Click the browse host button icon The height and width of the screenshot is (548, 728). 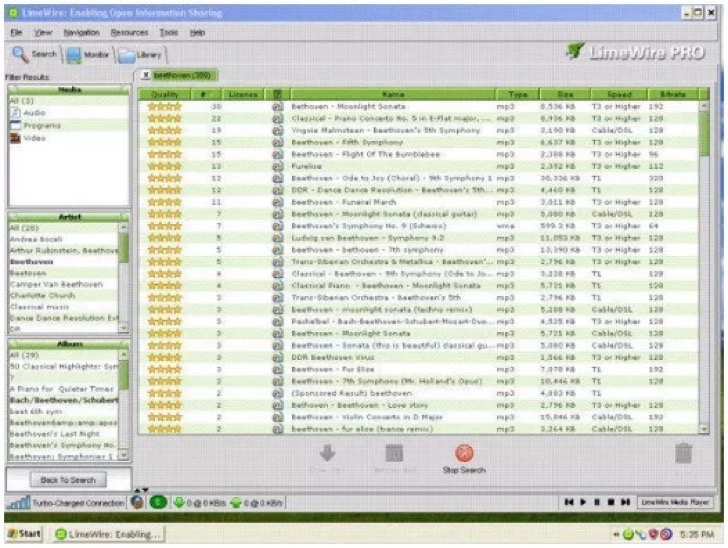(394, 453)
